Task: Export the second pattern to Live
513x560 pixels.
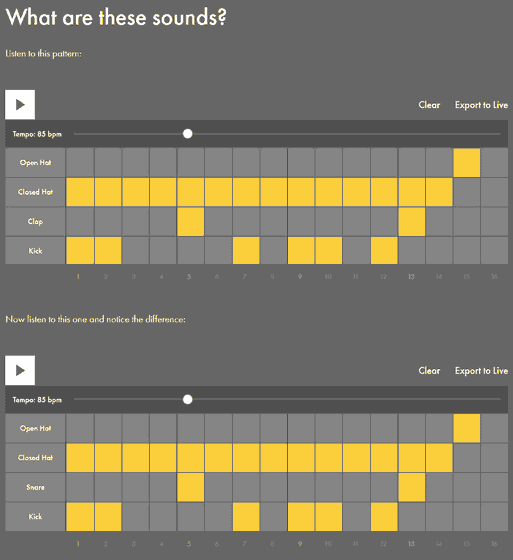Action: pyautogui.click(x=481, y=371)
